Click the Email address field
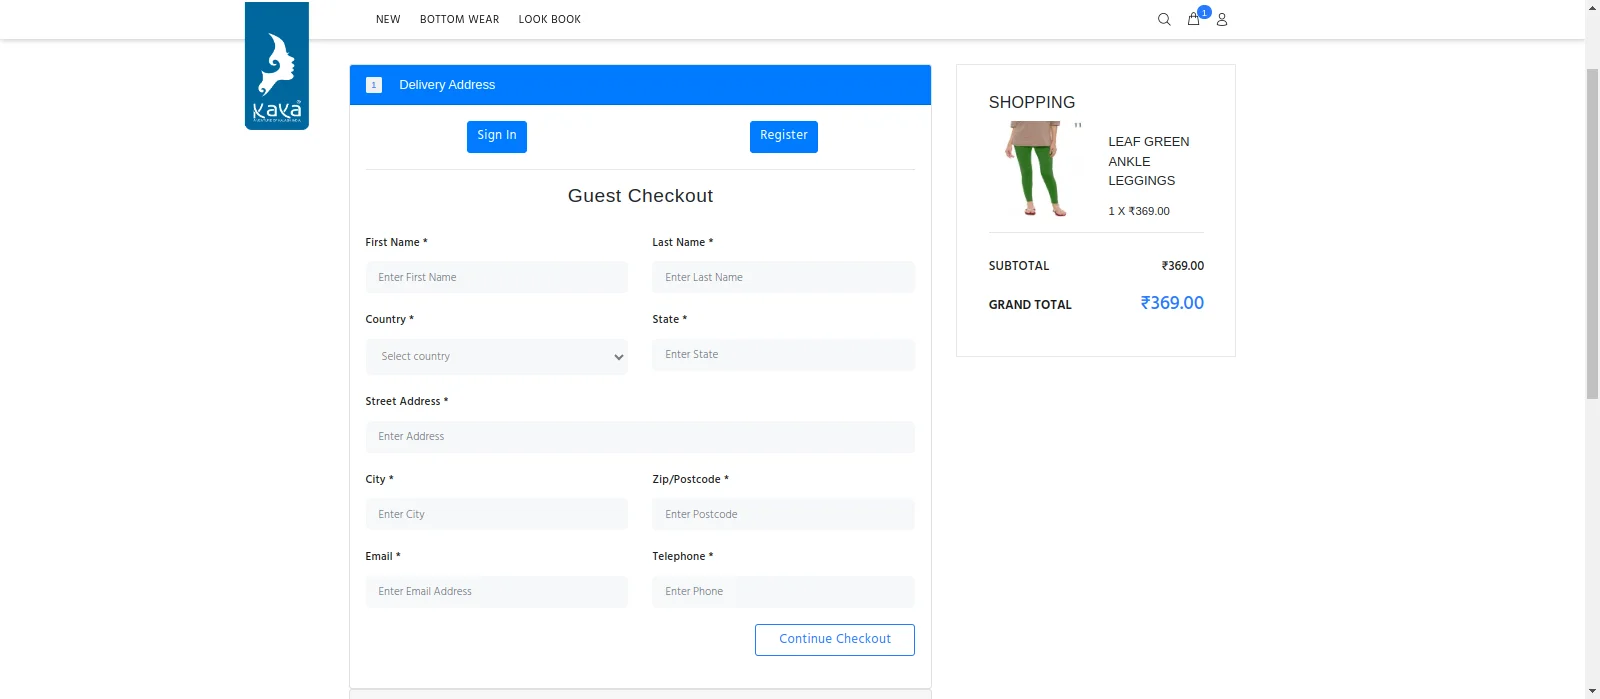This screenshot has height=699, width=1600. [496, 592]
